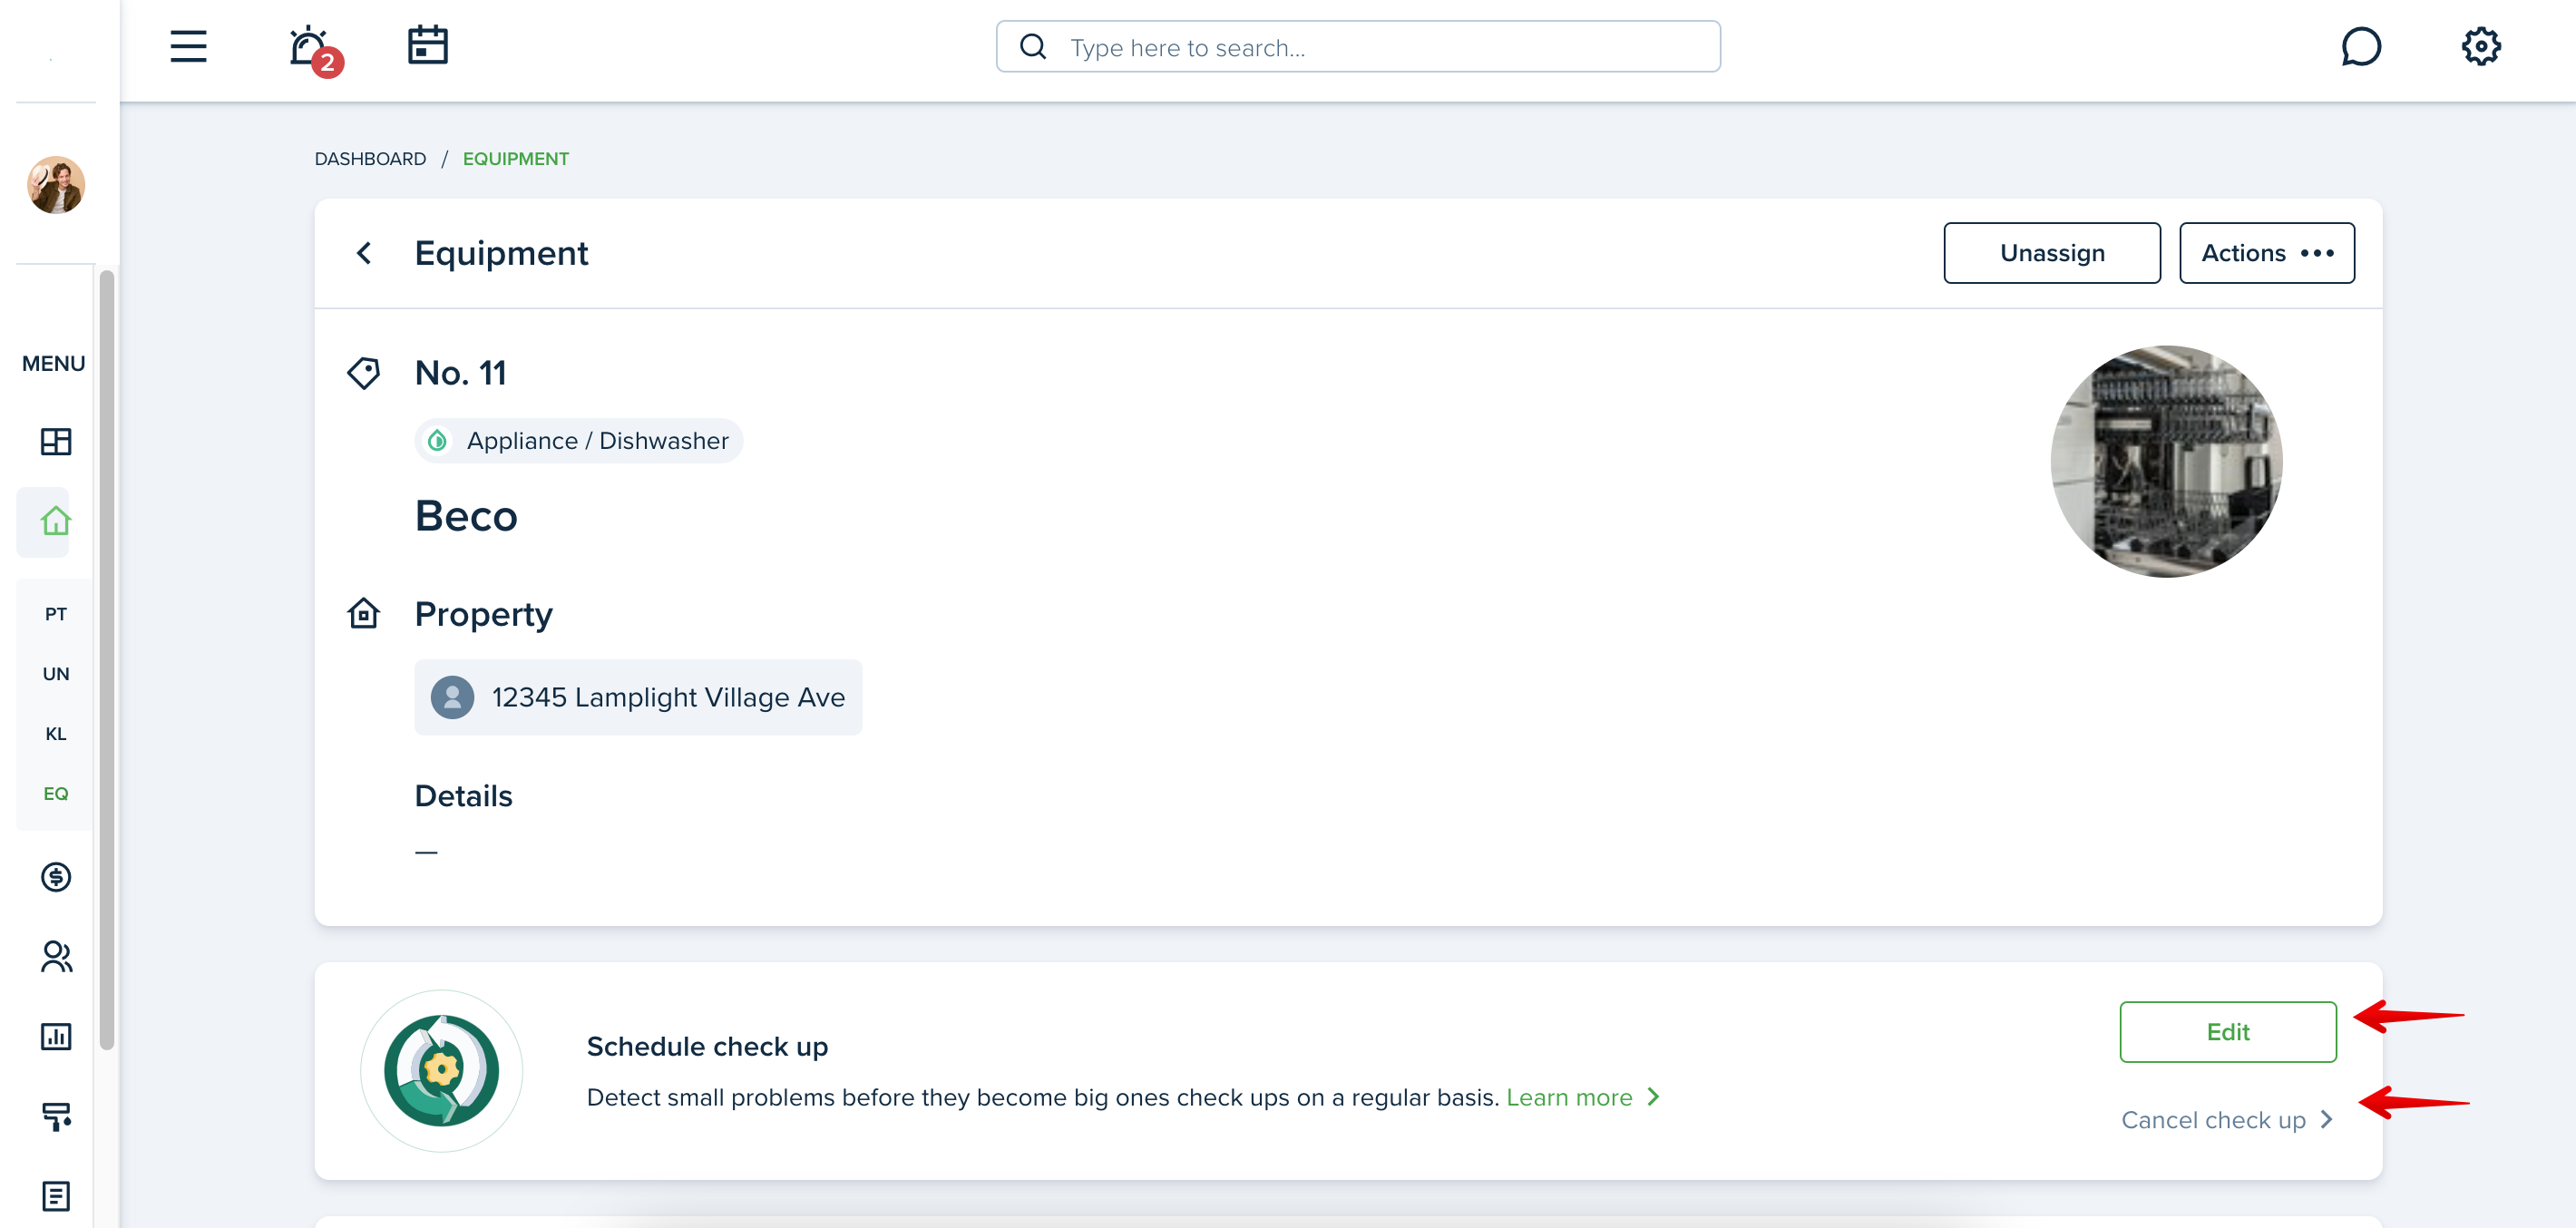Click the DASHBOARD breadcrumb
The width and height of the screenshot is (2576, 1228).
[370, 159]
